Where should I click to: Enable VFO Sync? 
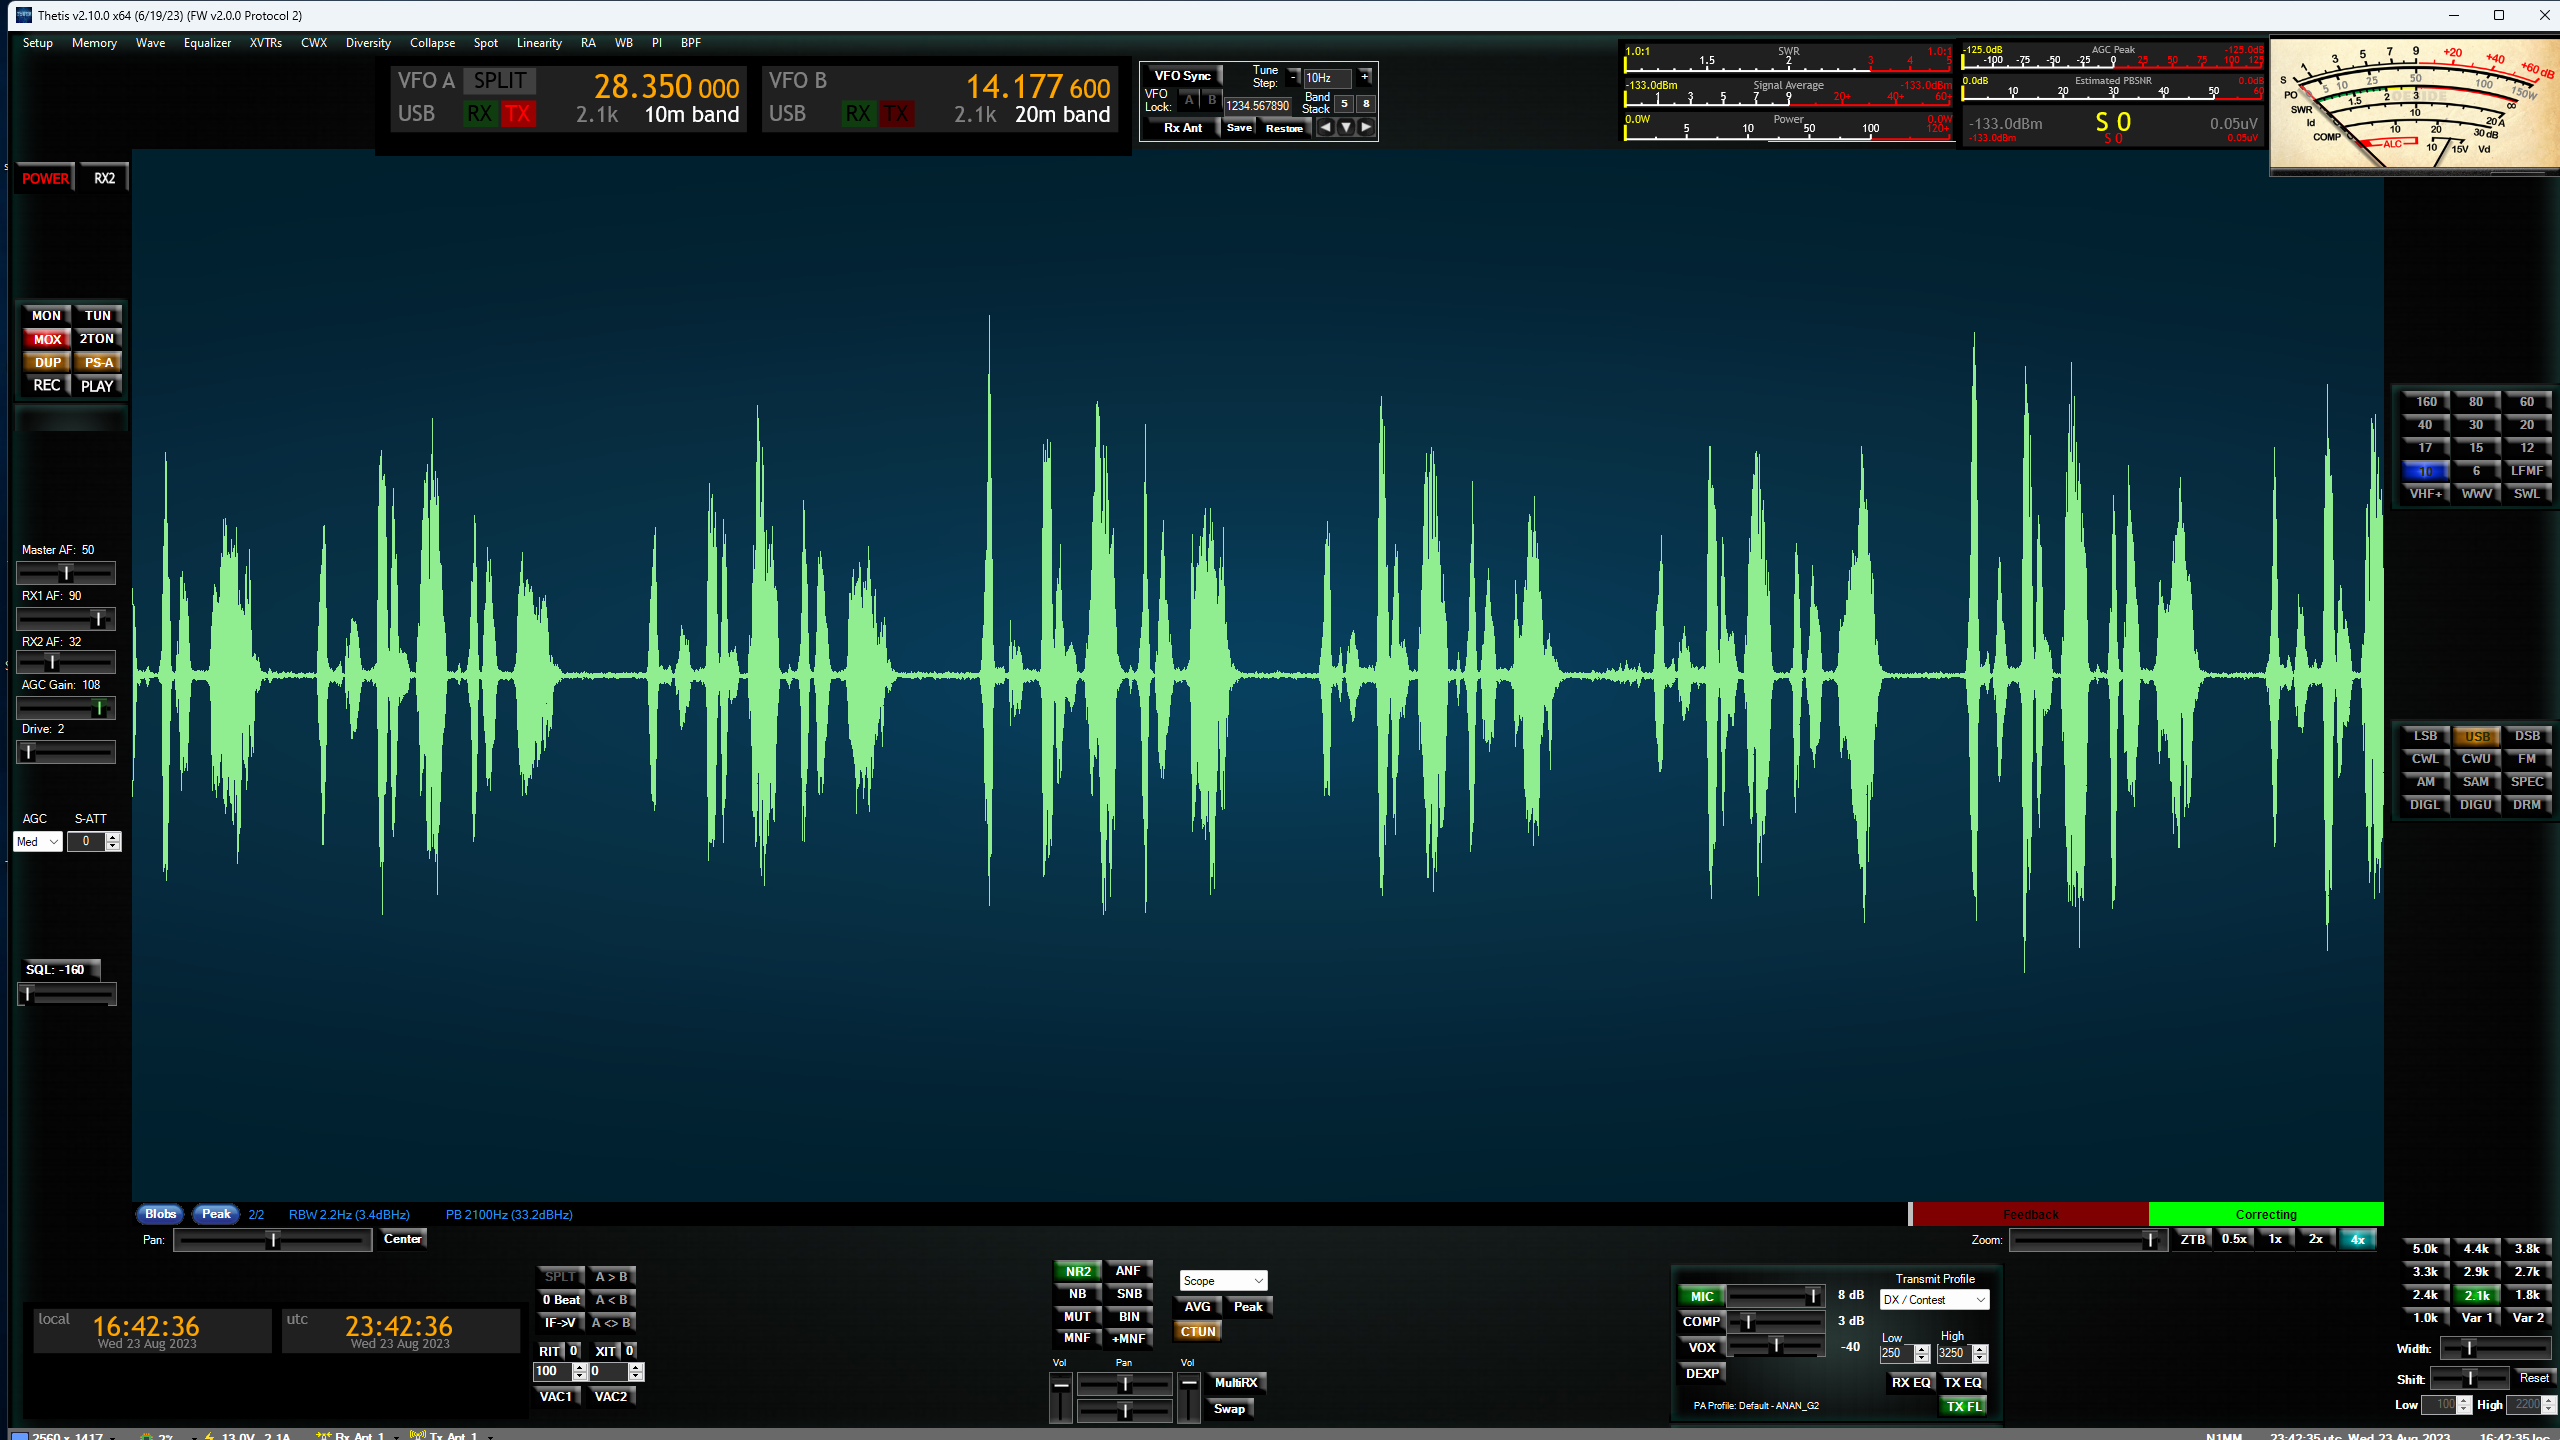[x=1182, y=76]
